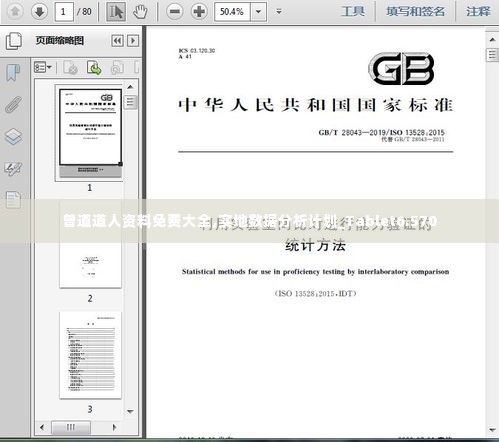Expand the thumbnails pane with right-arrow button
This screenshot has width=499, height=442.
click(x=133, y=41)
